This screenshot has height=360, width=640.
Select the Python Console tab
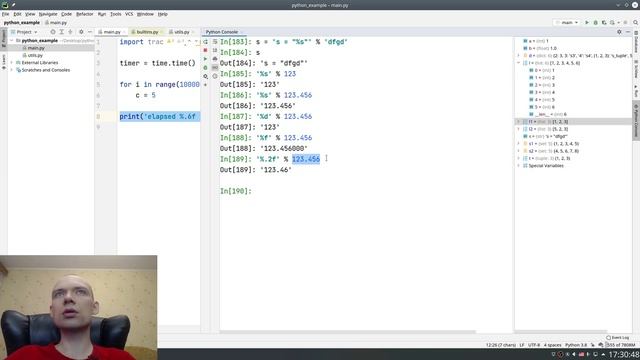222,32
